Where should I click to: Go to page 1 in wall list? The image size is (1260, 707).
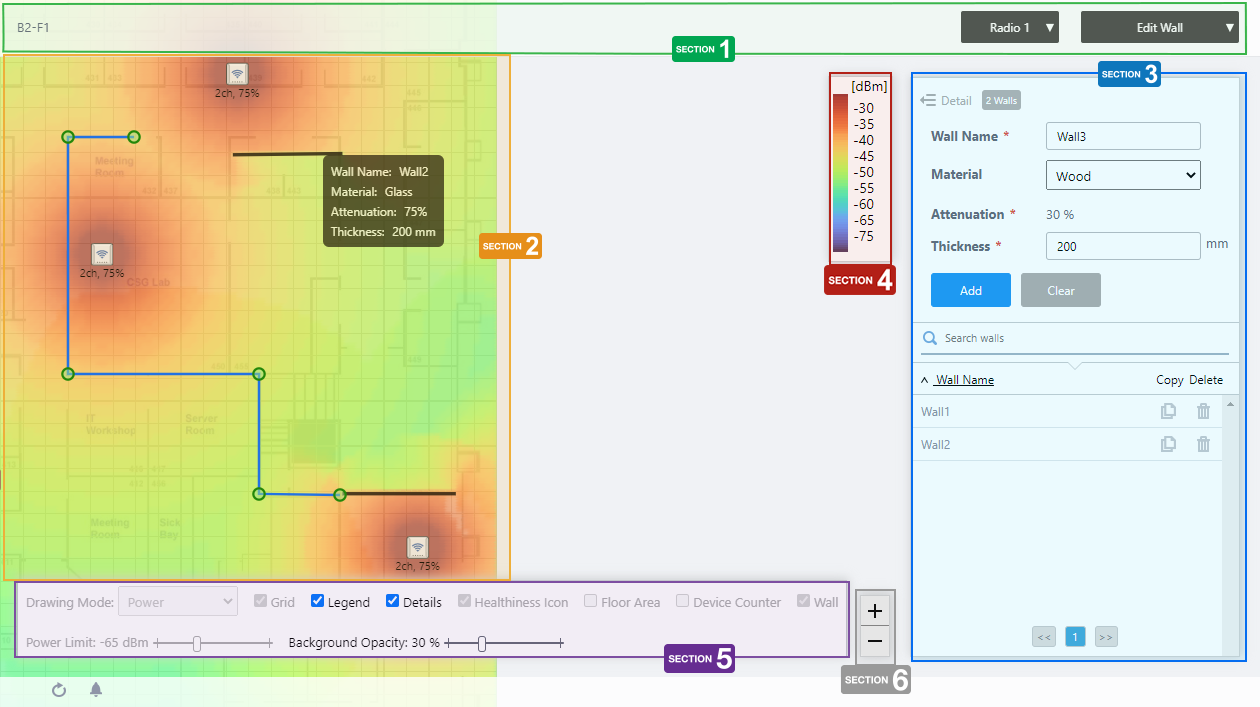pyautogui.click(x=1075, y=637)
